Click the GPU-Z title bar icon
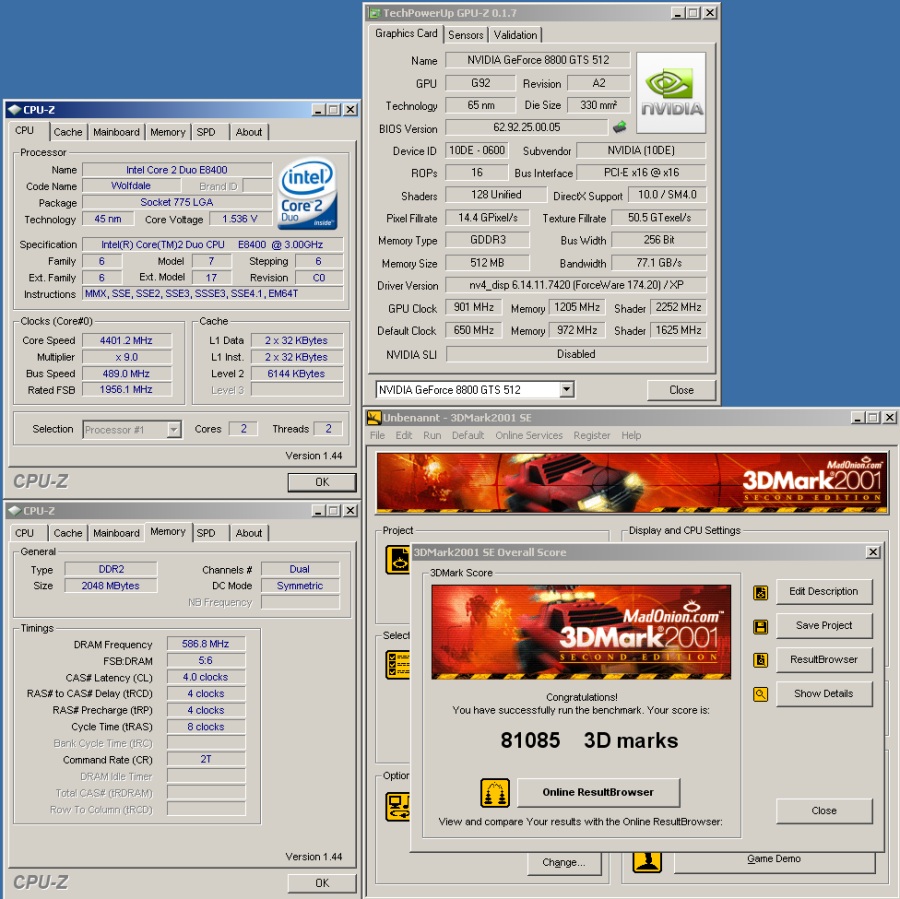 click(x=375, y=13)
